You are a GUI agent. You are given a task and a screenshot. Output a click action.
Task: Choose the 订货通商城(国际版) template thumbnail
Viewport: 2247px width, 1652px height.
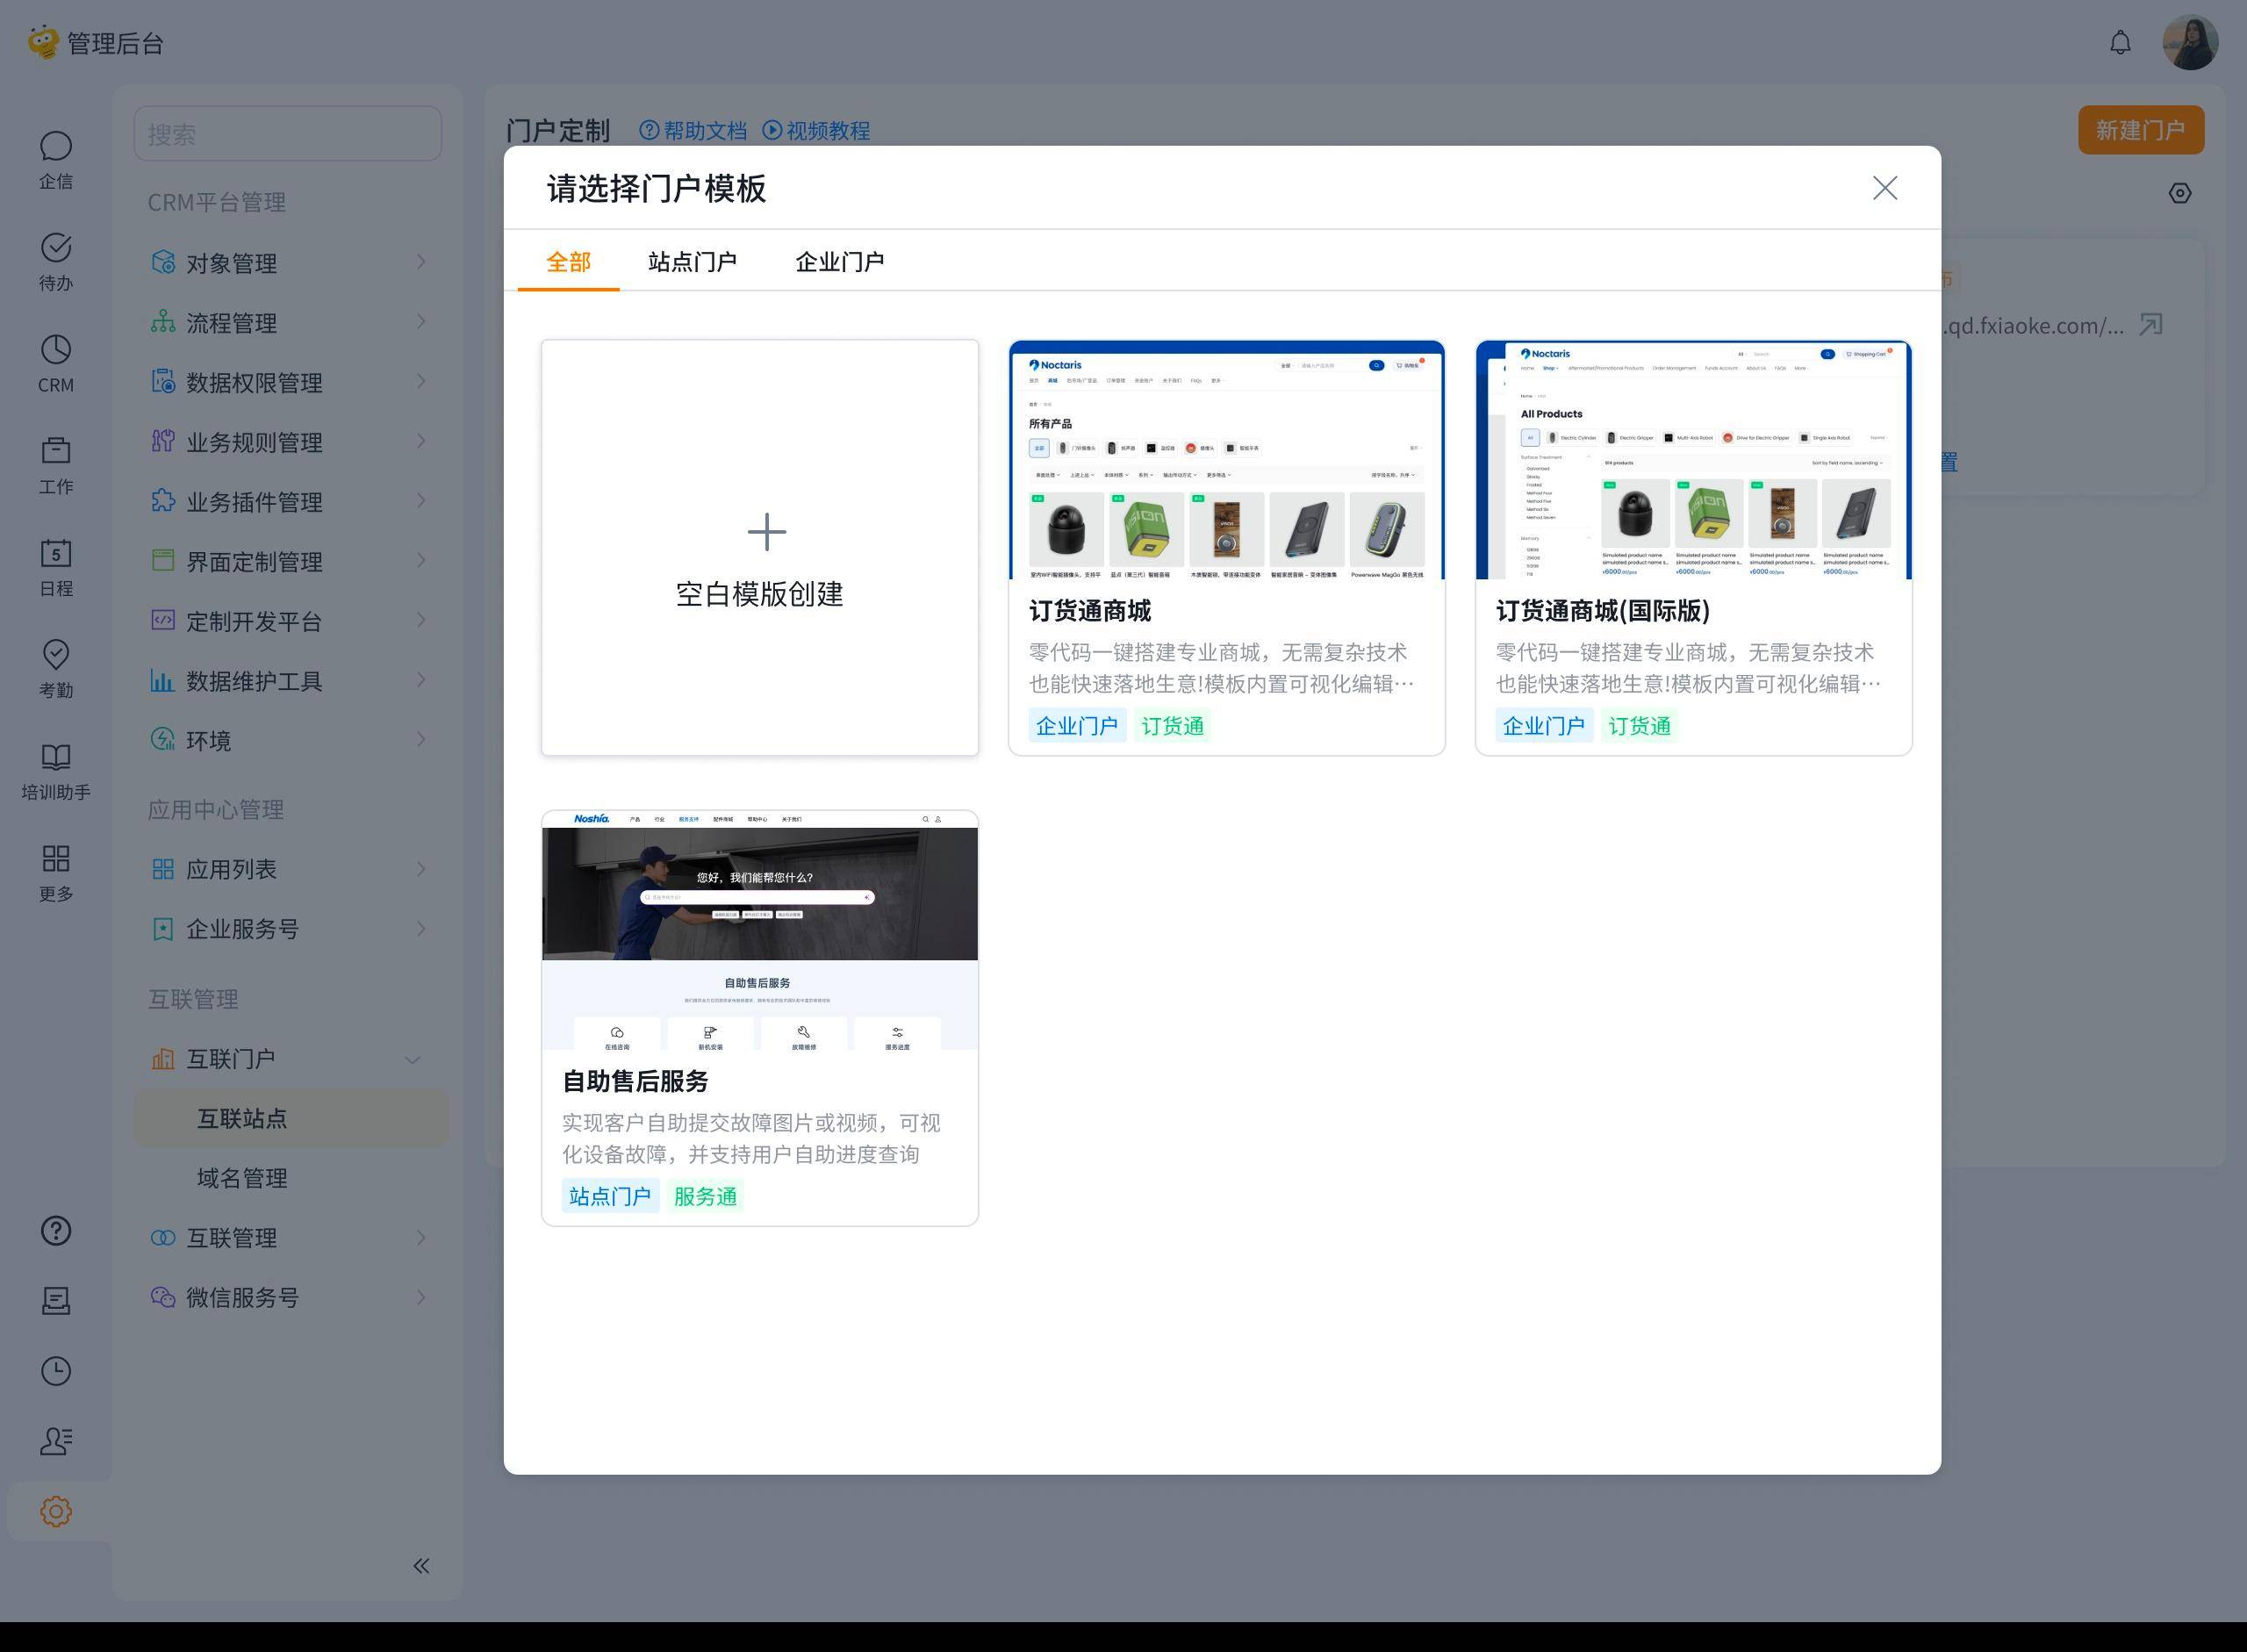(1693, 461)
